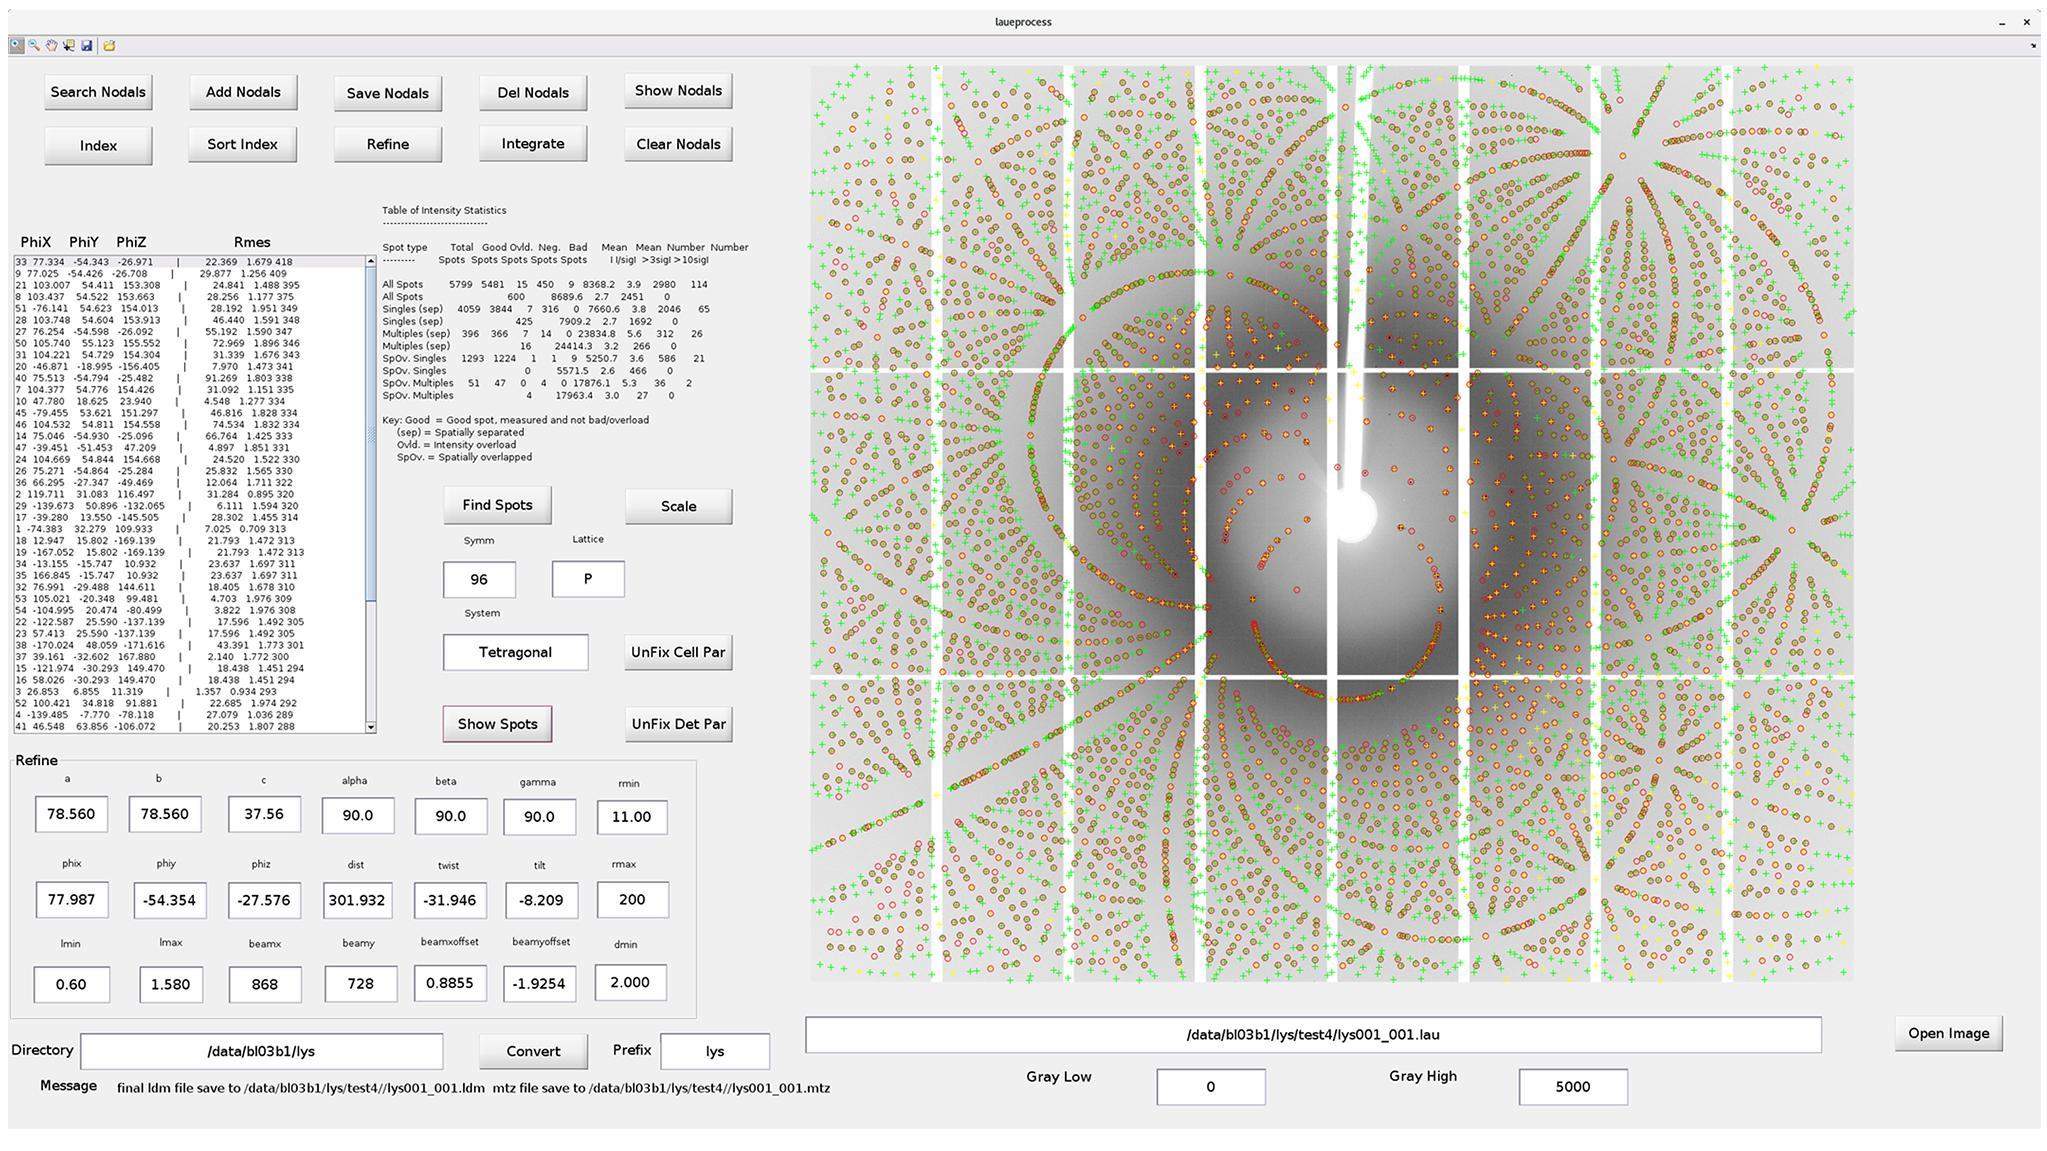Click the Open file folder icon
The image size is (2047, 1151).
coord(109,45)
